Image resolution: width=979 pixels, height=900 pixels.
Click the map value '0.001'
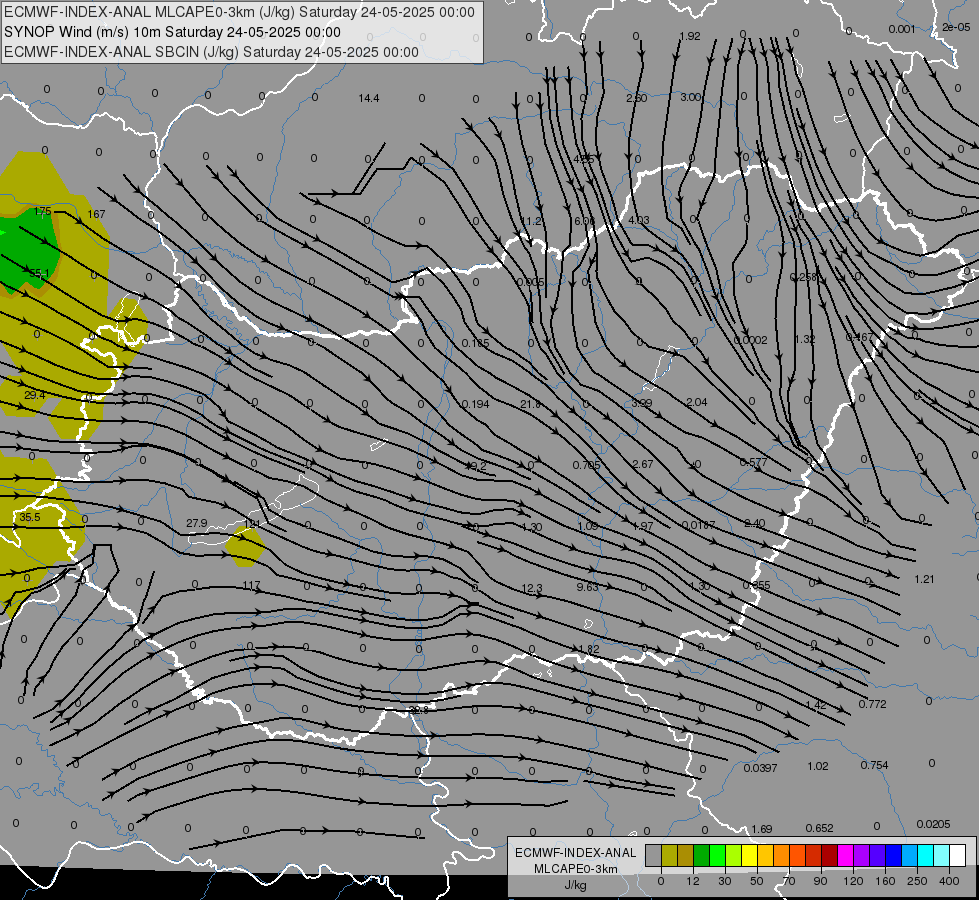click(x=902, y=29)
